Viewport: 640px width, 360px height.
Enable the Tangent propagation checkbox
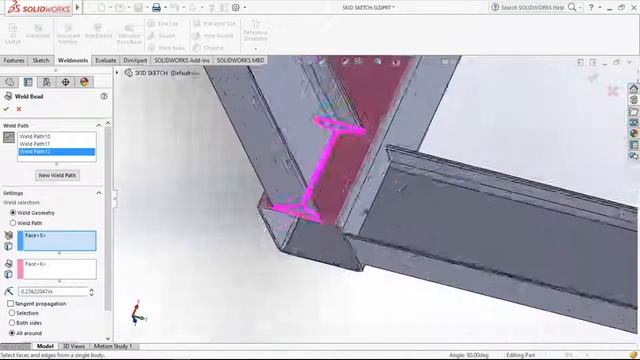point(10,304)
